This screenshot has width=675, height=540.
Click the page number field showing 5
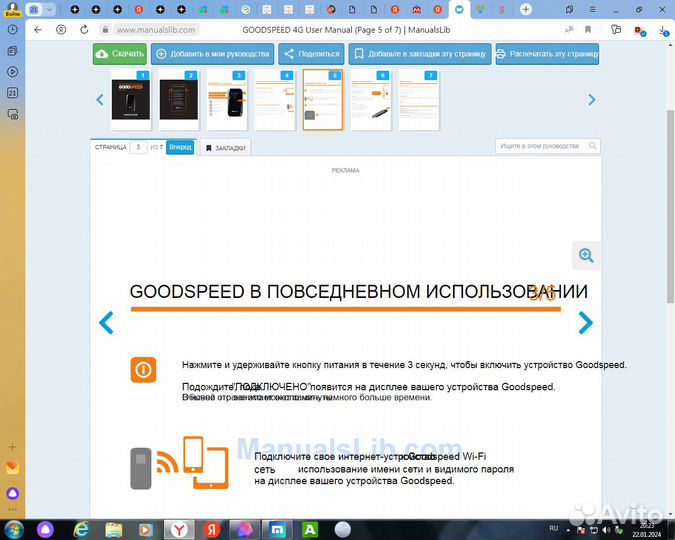pos(138,147)
